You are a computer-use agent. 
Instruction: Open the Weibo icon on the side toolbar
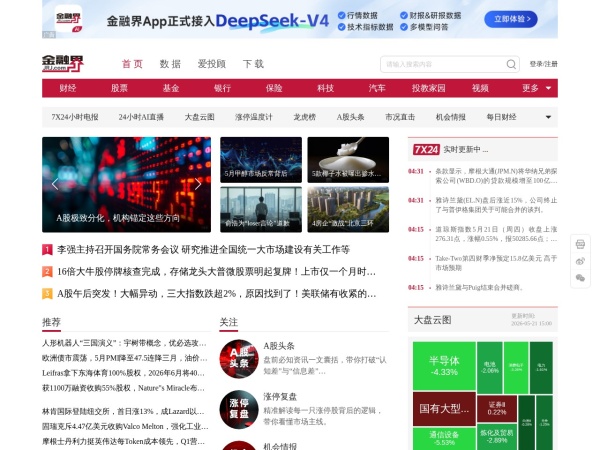click(580, 261)
